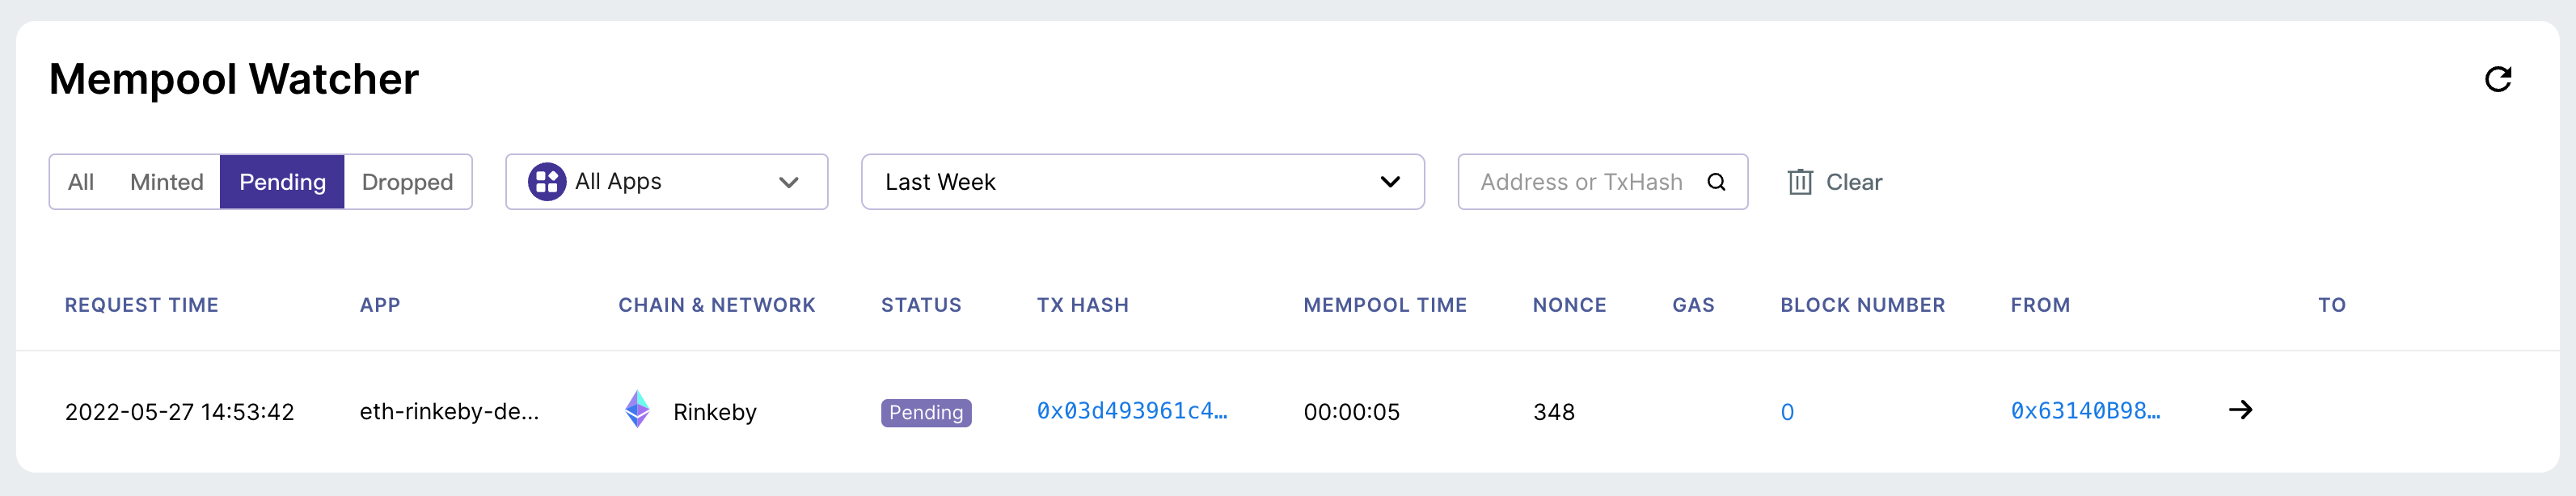Click the search magnifier icon
This screenshot has width=2576, height=496.
coord(1716,182)
